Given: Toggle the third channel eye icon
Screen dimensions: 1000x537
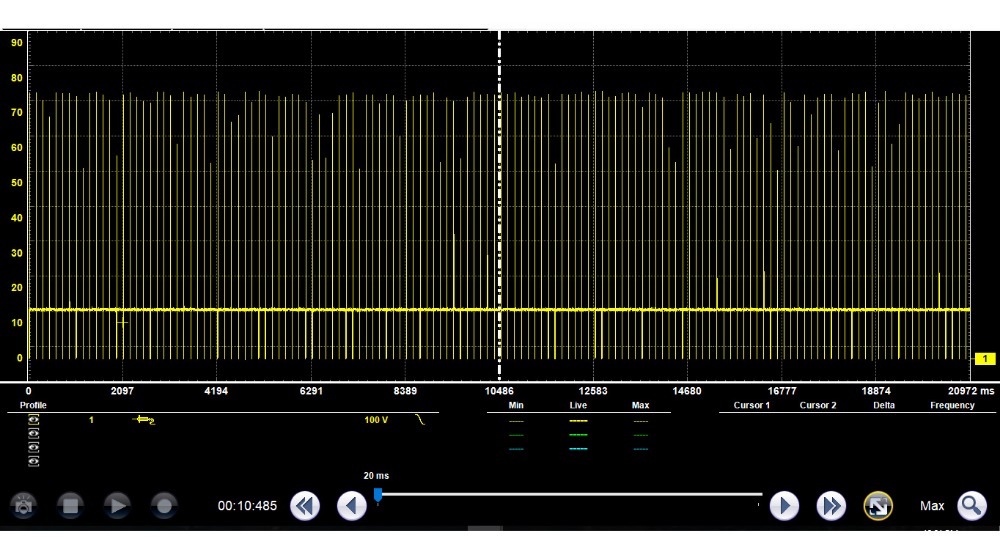Looking at the screenshot, I should [x=34, y=447].
